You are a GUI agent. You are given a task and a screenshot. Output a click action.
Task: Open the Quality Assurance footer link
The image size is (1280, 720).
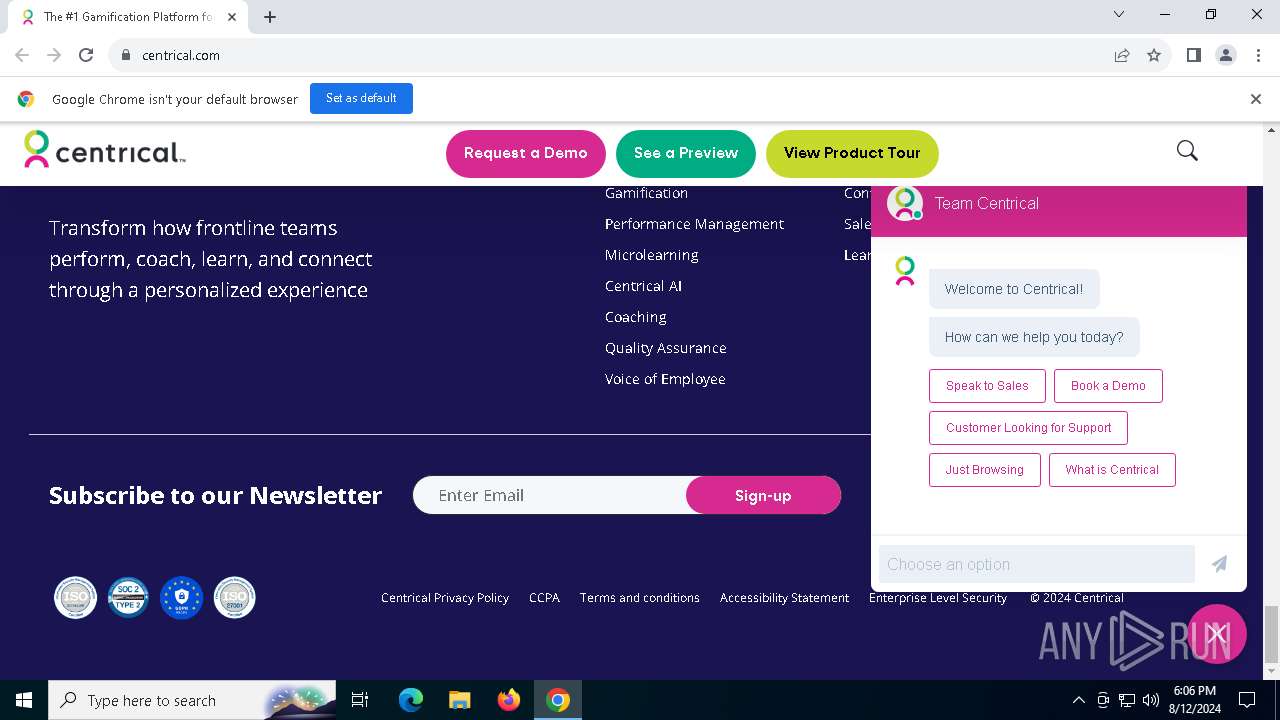(666, 348)
